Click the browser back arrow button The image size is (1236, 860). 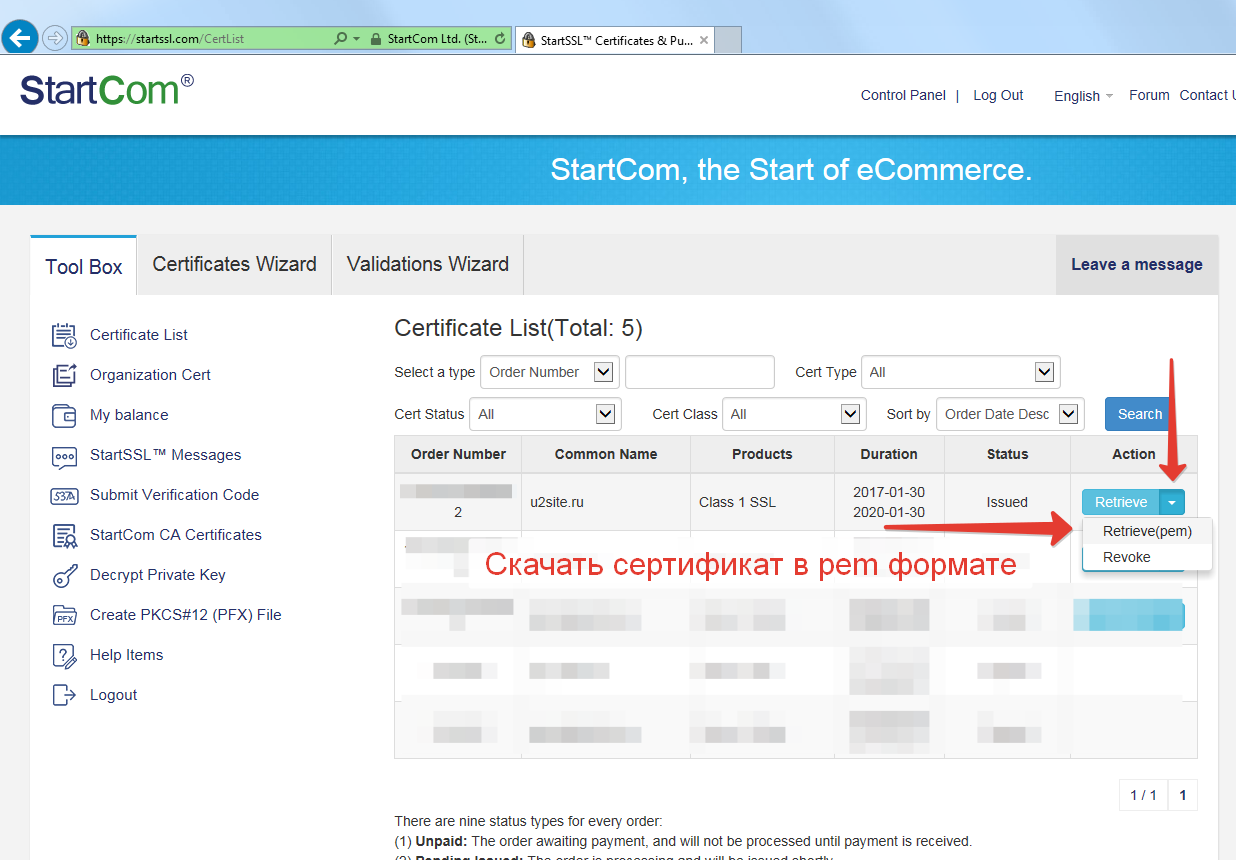19,38
